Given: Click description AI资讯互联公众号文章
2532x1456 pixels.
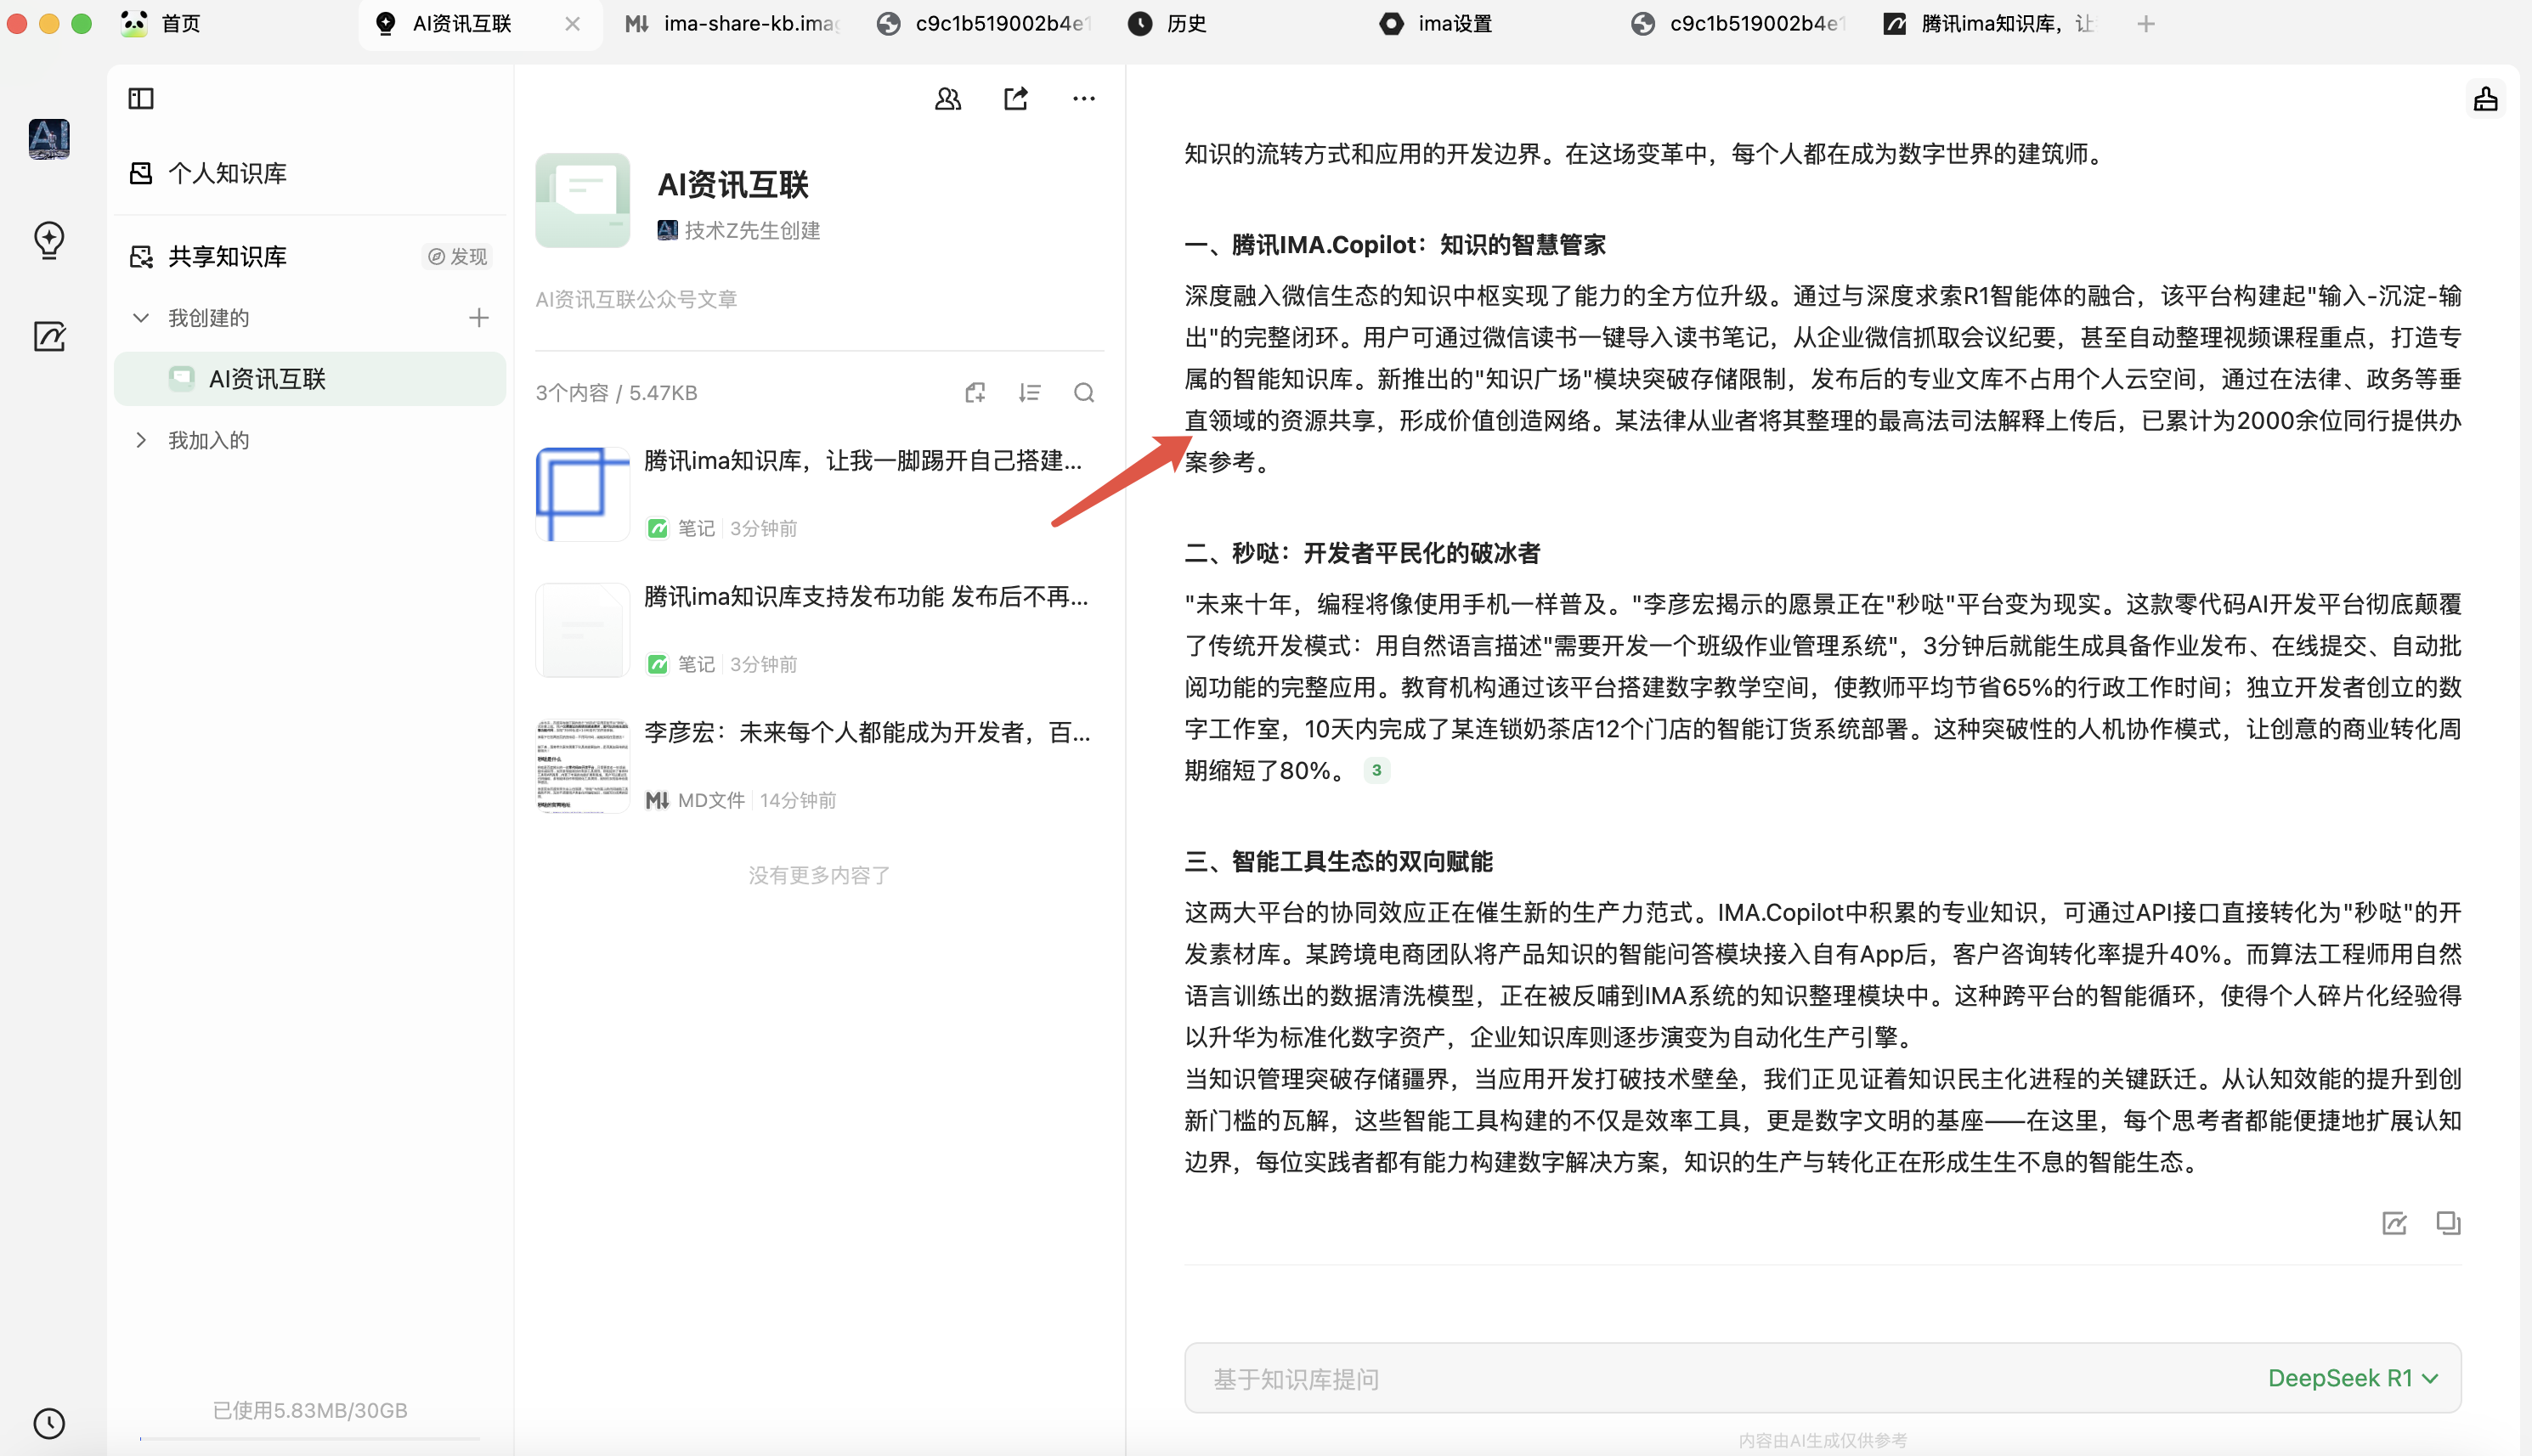Looking at the screenshot, I should (x=636, y=299).
